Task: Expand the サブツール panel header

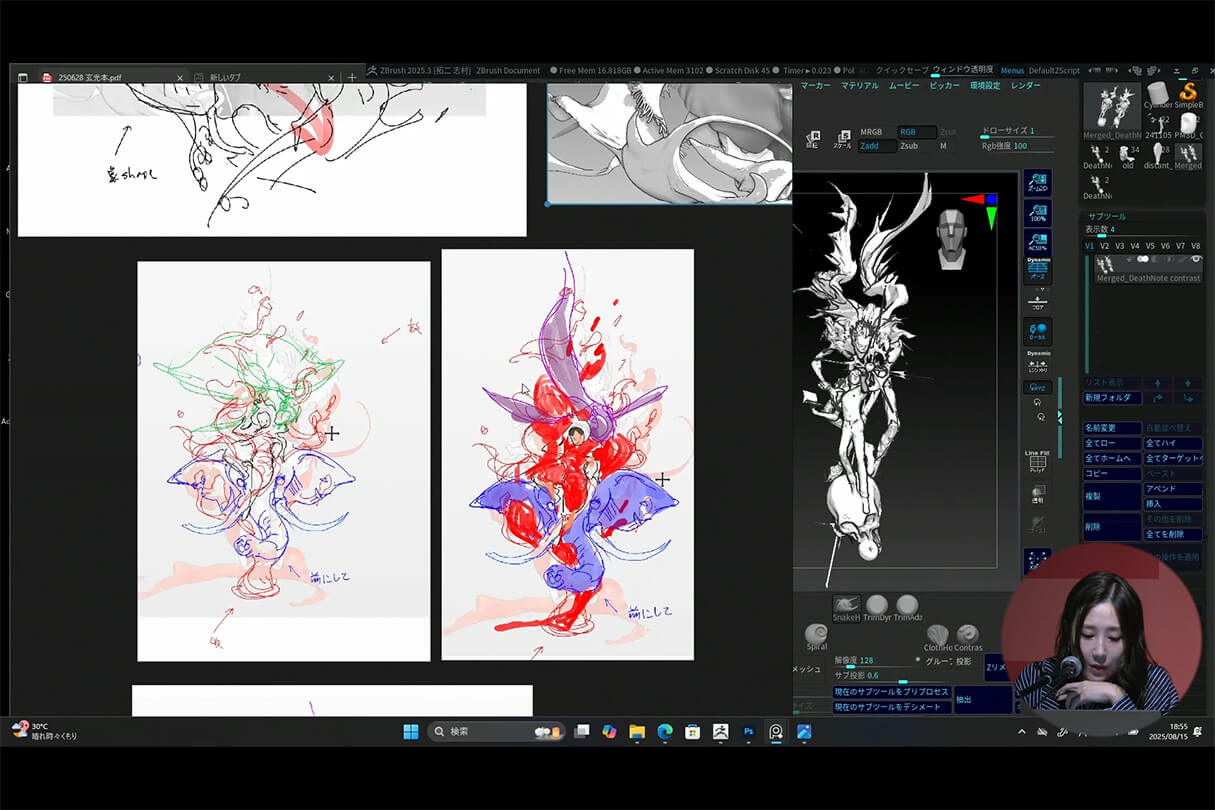Action: [x=1107, y=215]
